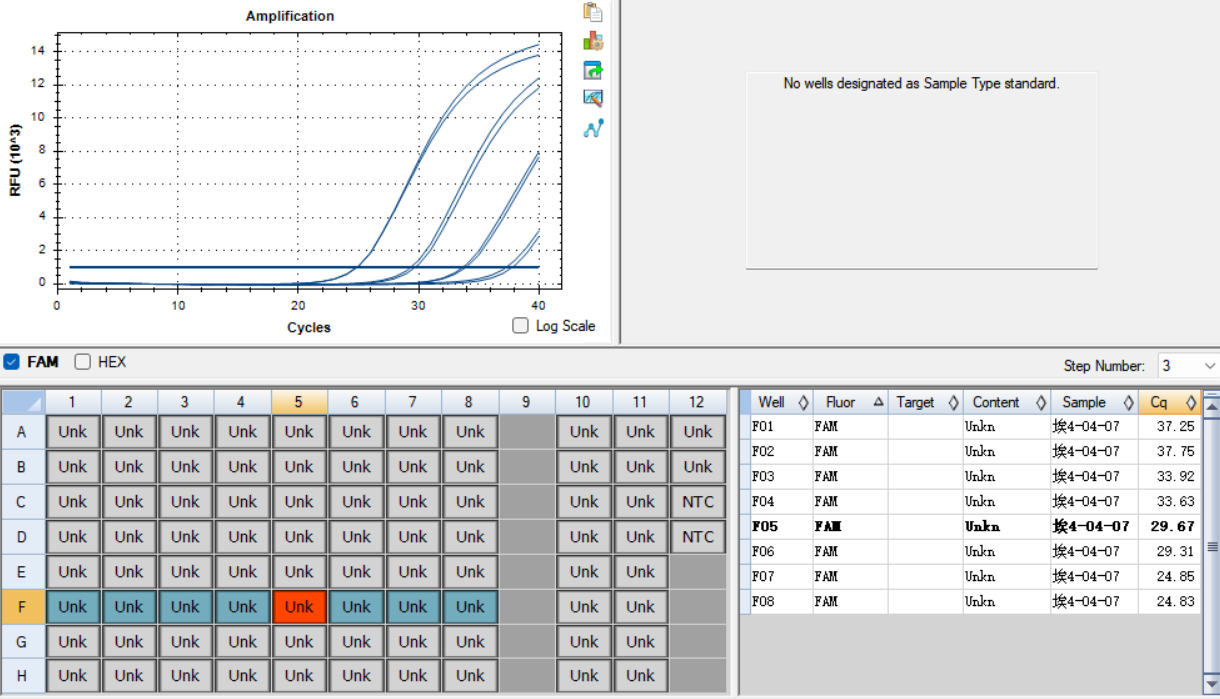Viewport: 1220px width, 699px height.
Task: Open the Step Number dropdown
Action: pyautogui.click(x=1188, y=366)
